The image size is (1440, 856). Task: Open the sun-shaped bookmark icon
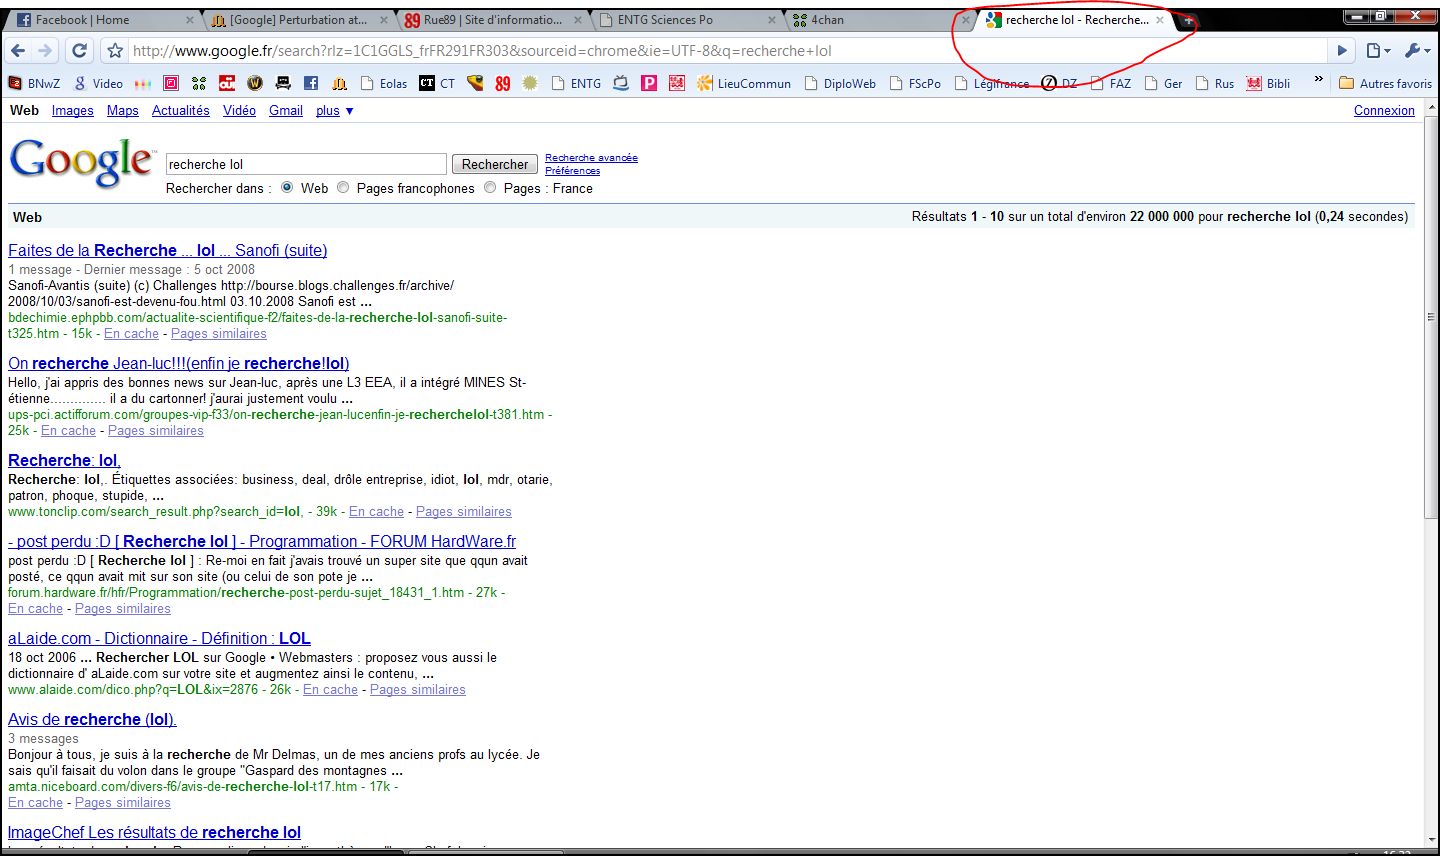click(x=530, y=83)
